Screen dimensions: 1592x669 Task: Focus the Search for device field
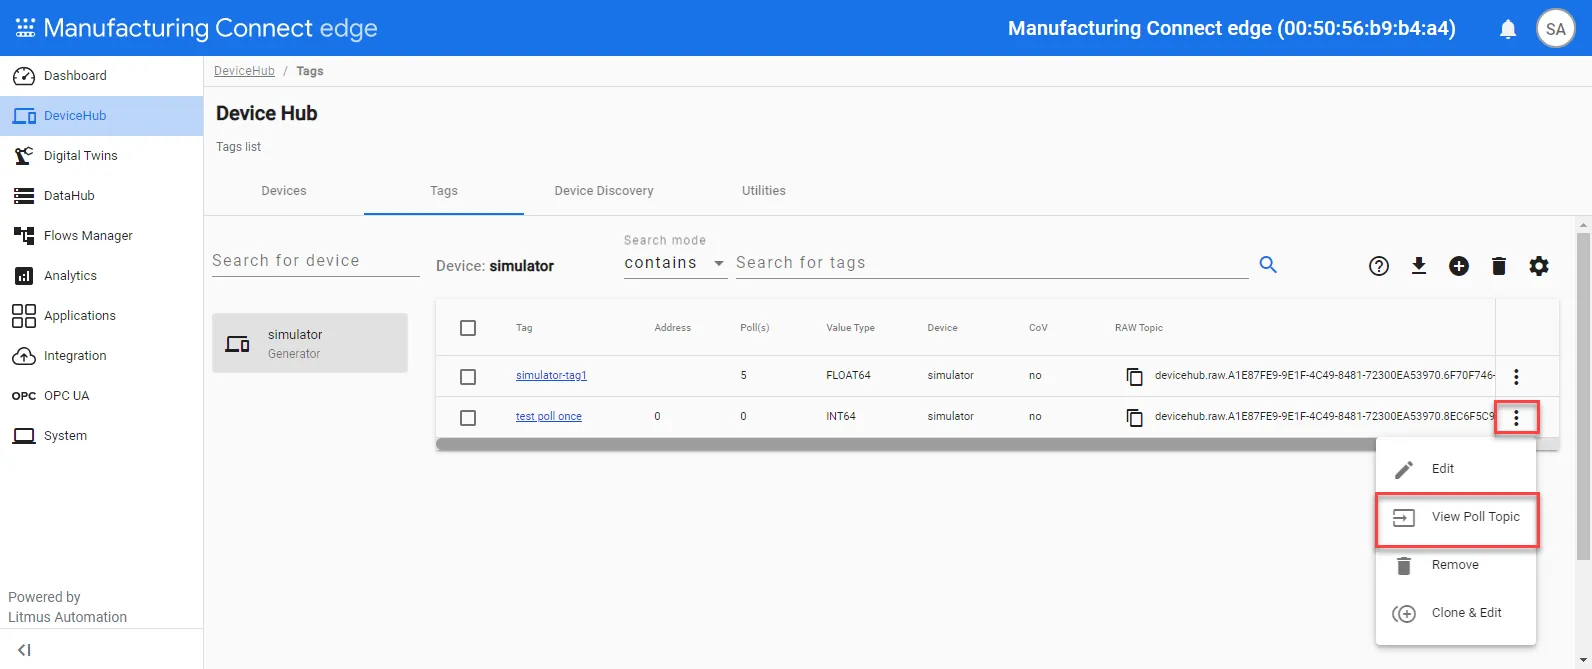[x=316, y=261]
